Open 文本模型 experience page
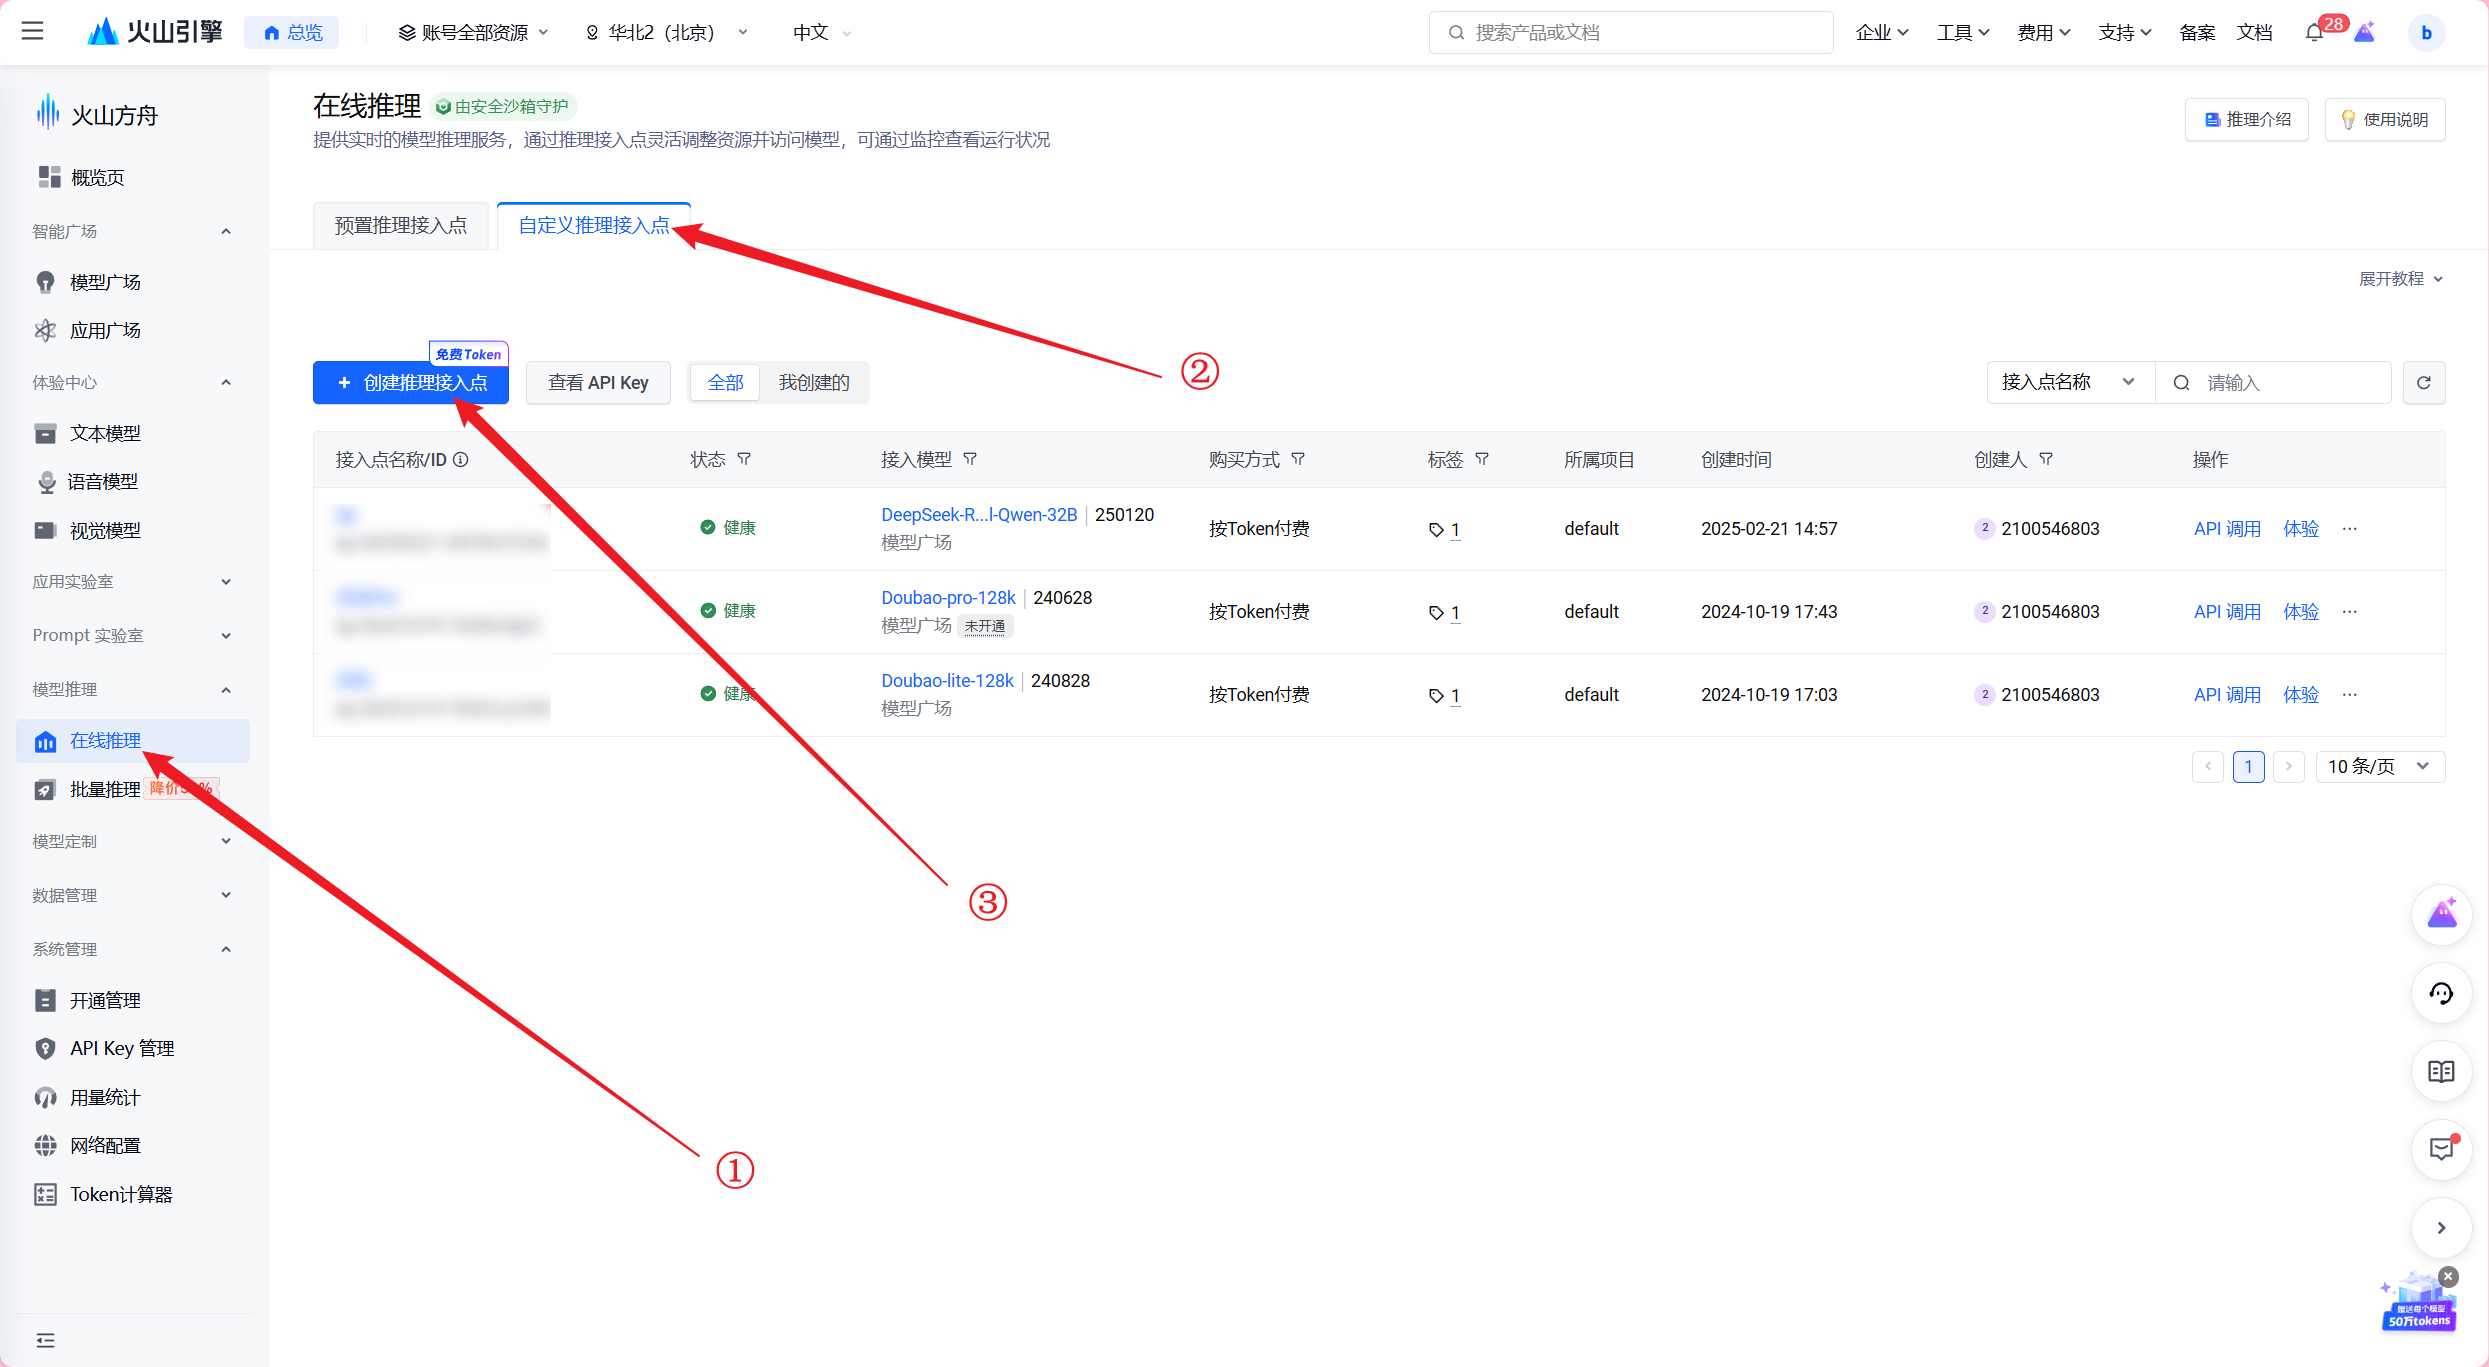Image resolution: width=2489 pixels, height=1367 pixels. [x=105, y=433]
